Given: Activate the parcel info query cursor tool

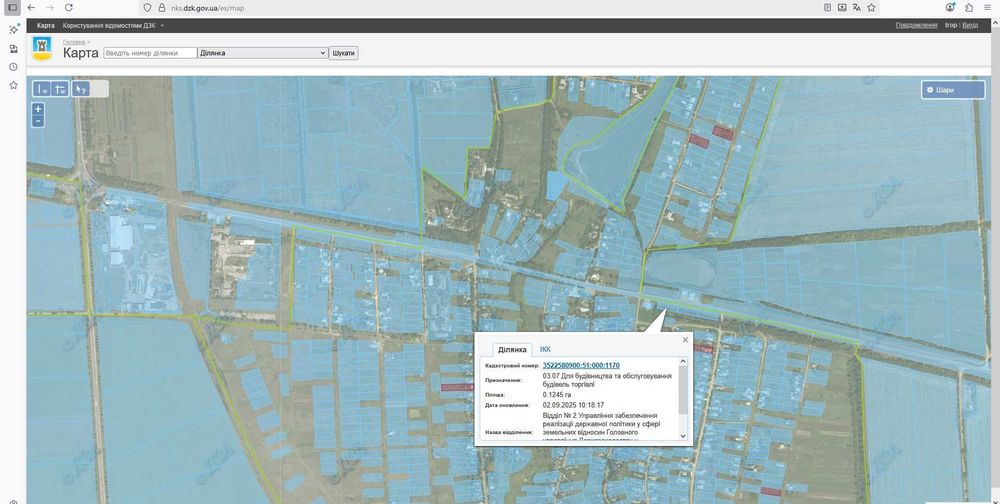Looking at the screenshot, I should (81, 89).
